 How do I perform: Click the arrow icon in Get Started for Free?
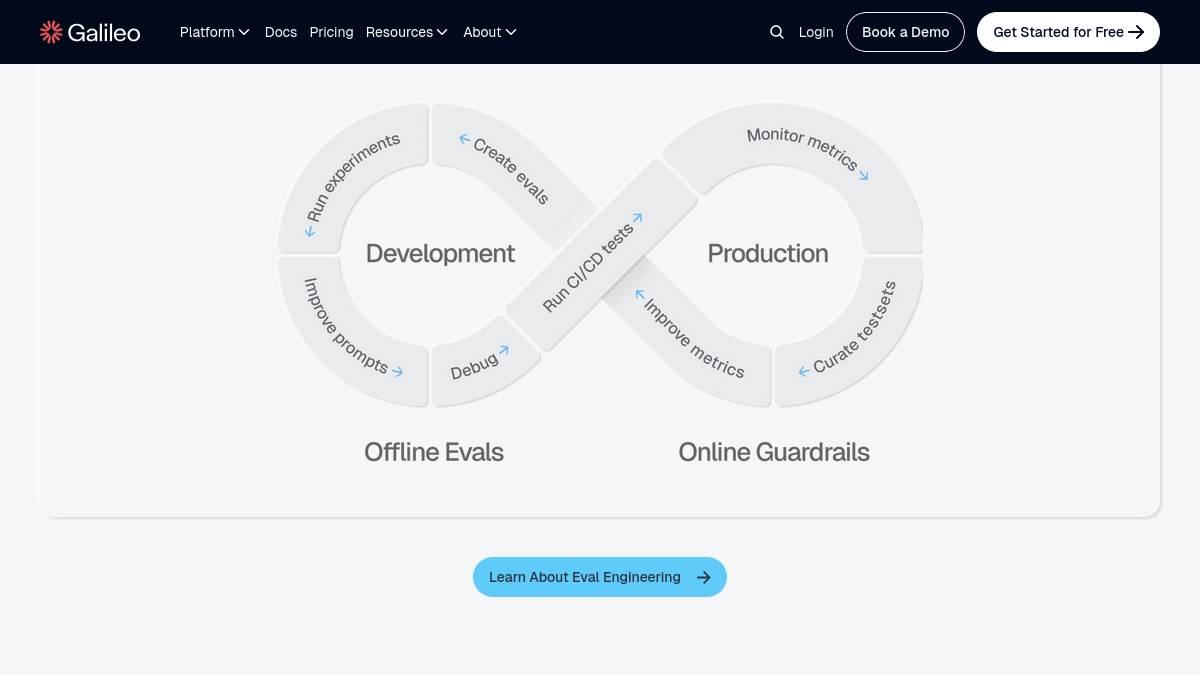(1136, 32)
